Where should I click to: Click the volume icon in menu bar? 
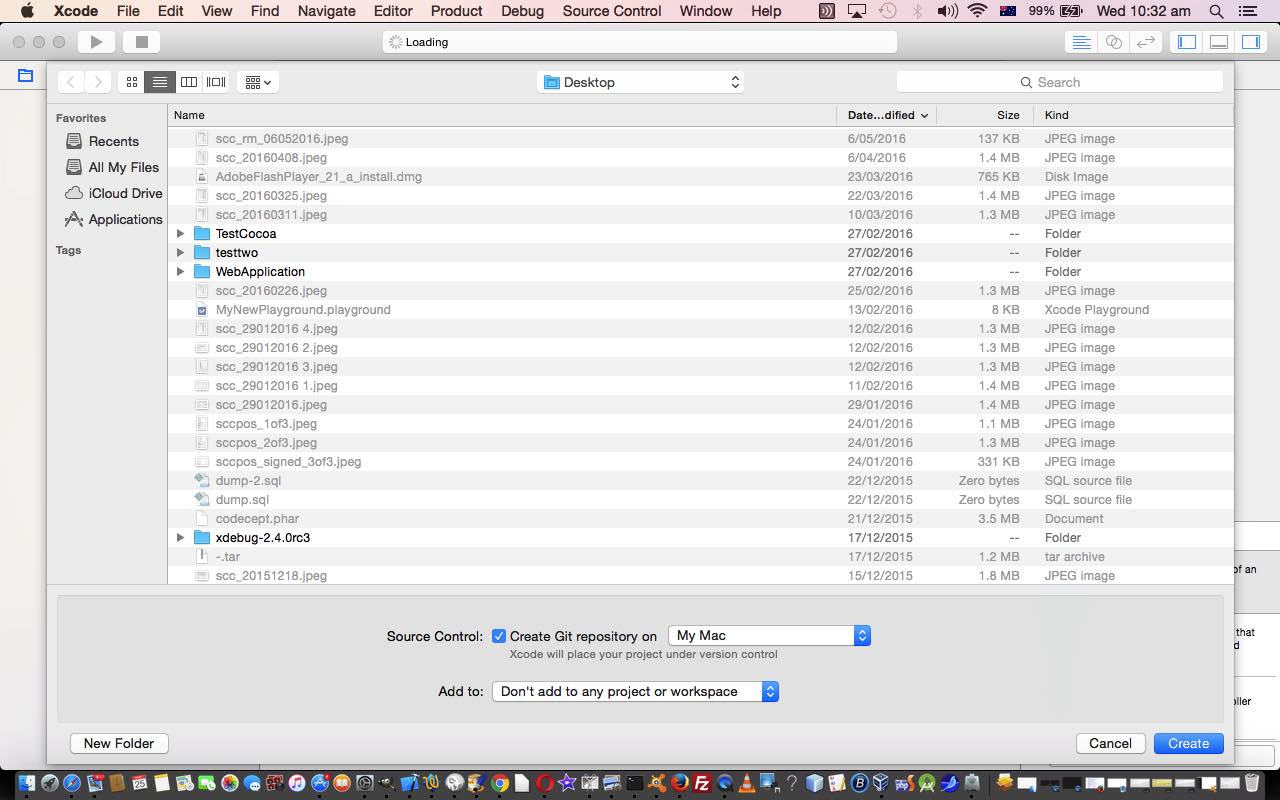[947, 11]
